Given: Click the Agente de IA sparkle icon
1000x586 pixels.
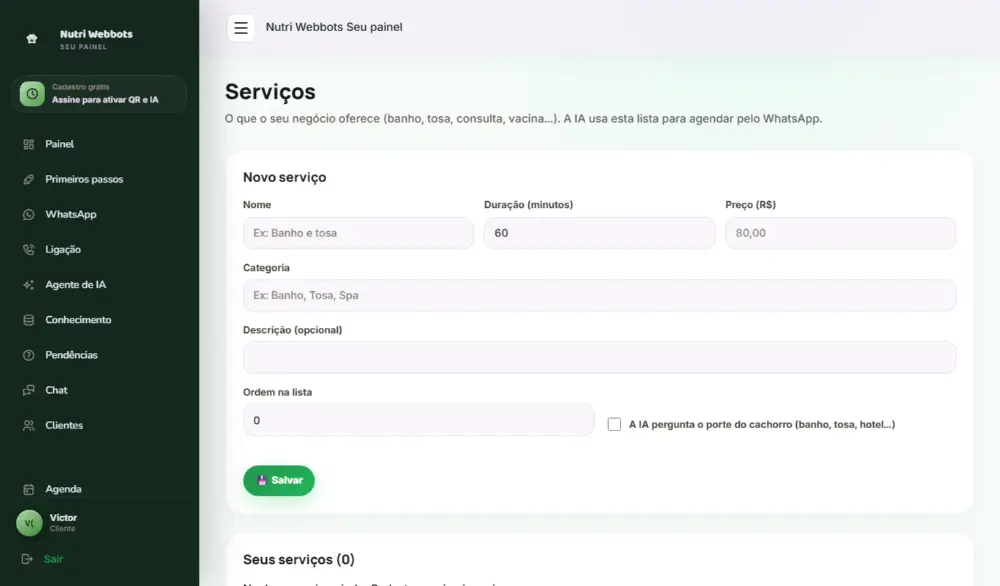Looking at the screenshot, I should click(29, 285).
